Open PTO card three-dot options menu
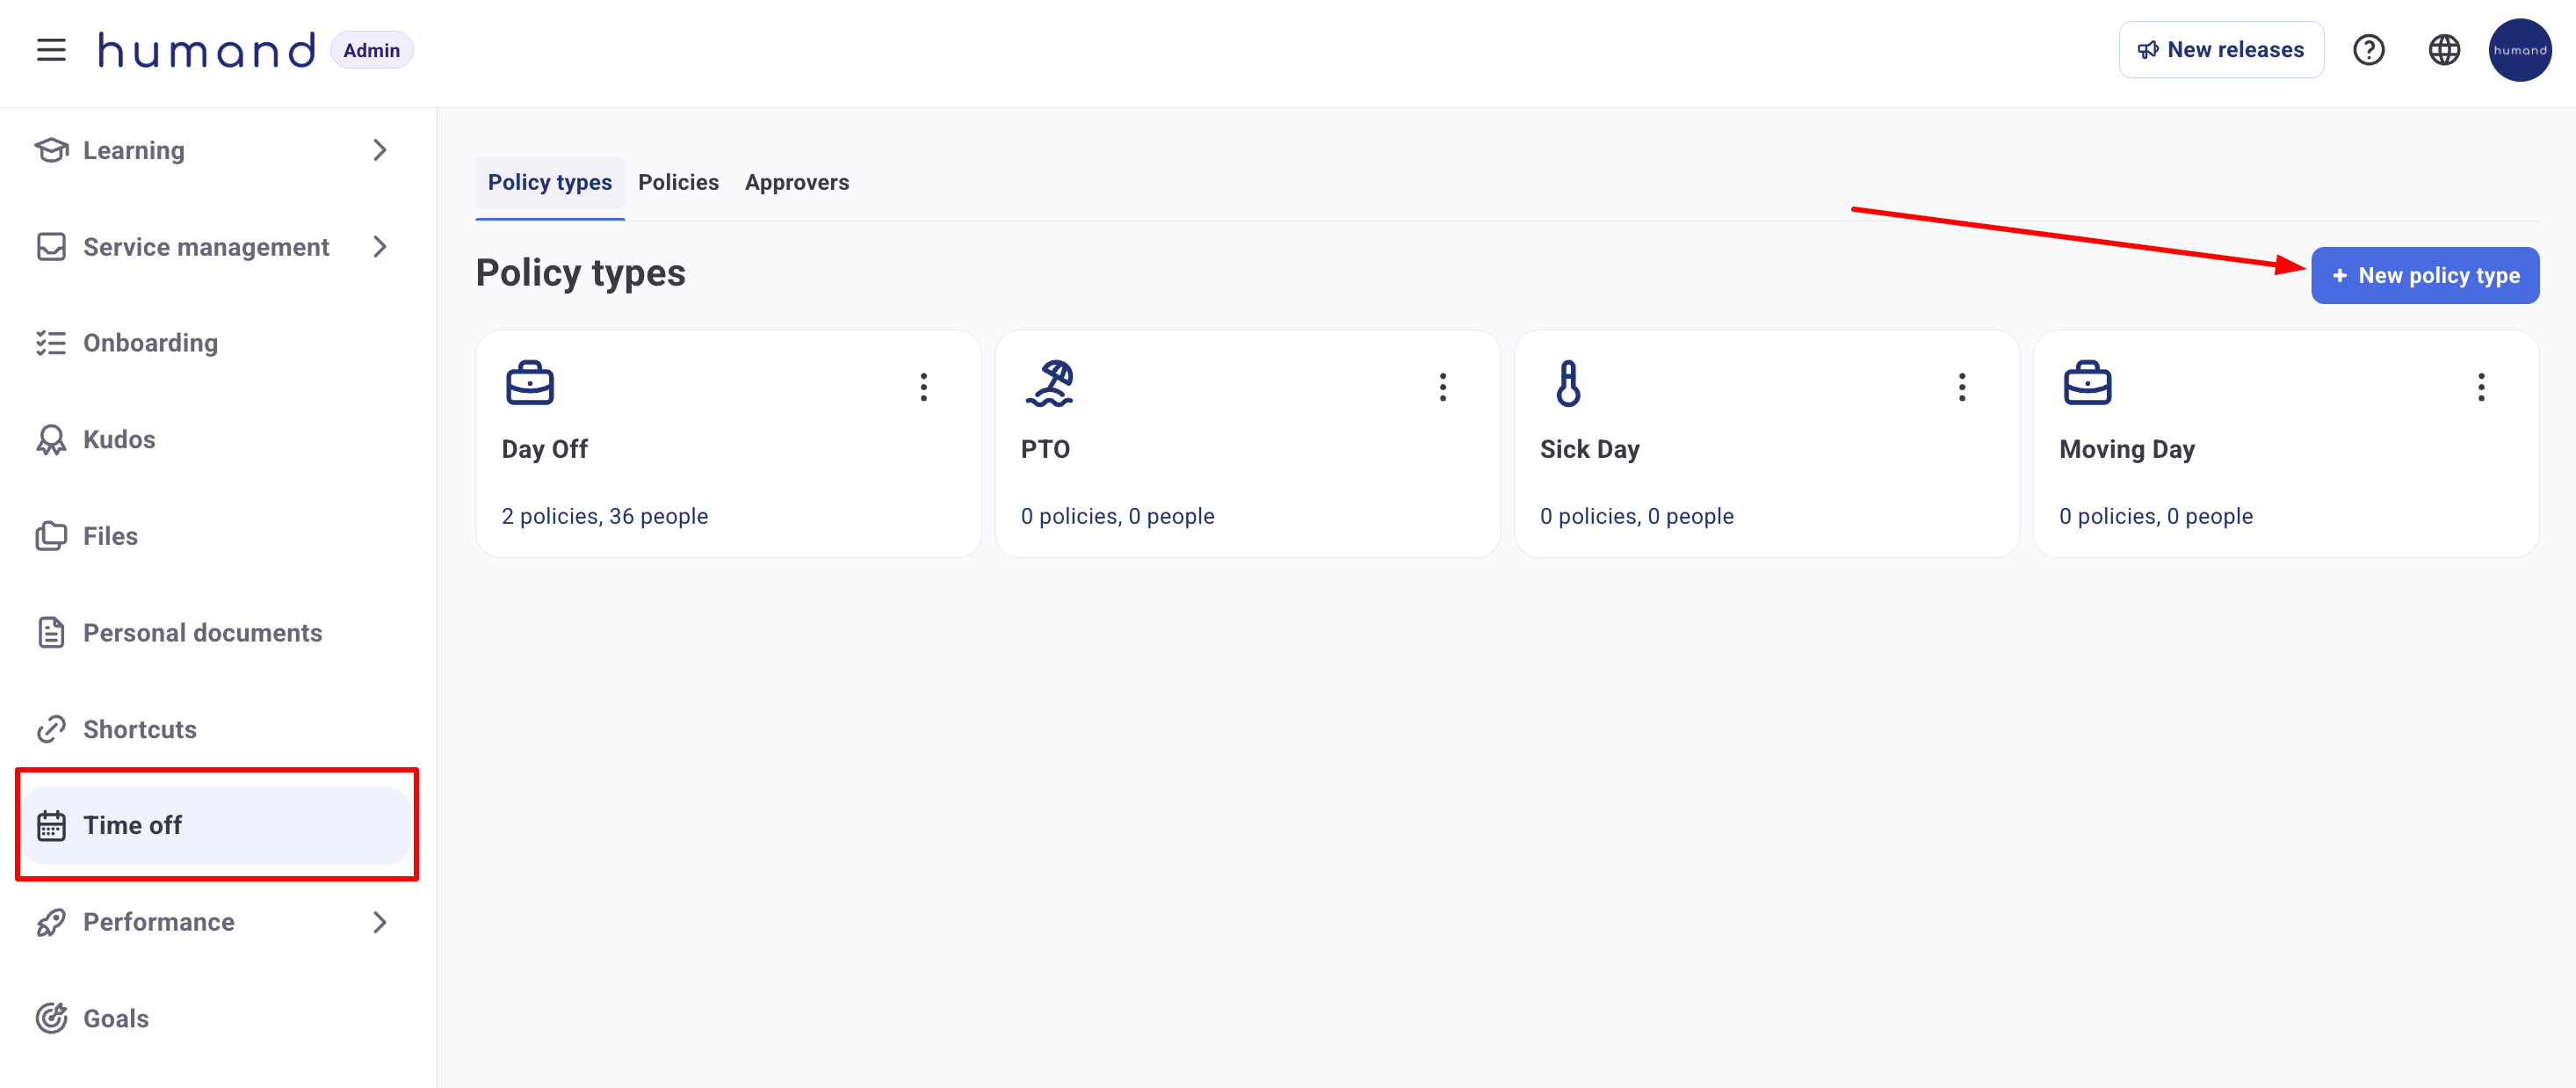 [x=1442, y=387]
